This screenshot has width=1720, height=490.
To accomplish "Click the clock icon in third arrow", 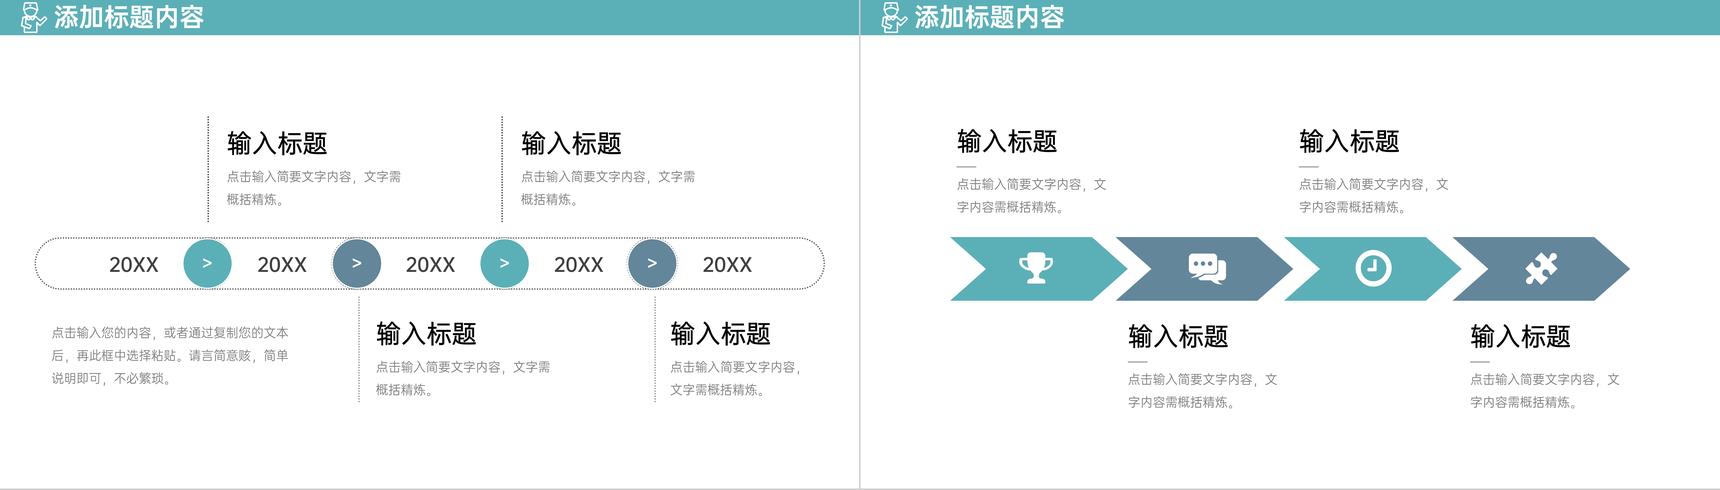I will [1373, 269].
